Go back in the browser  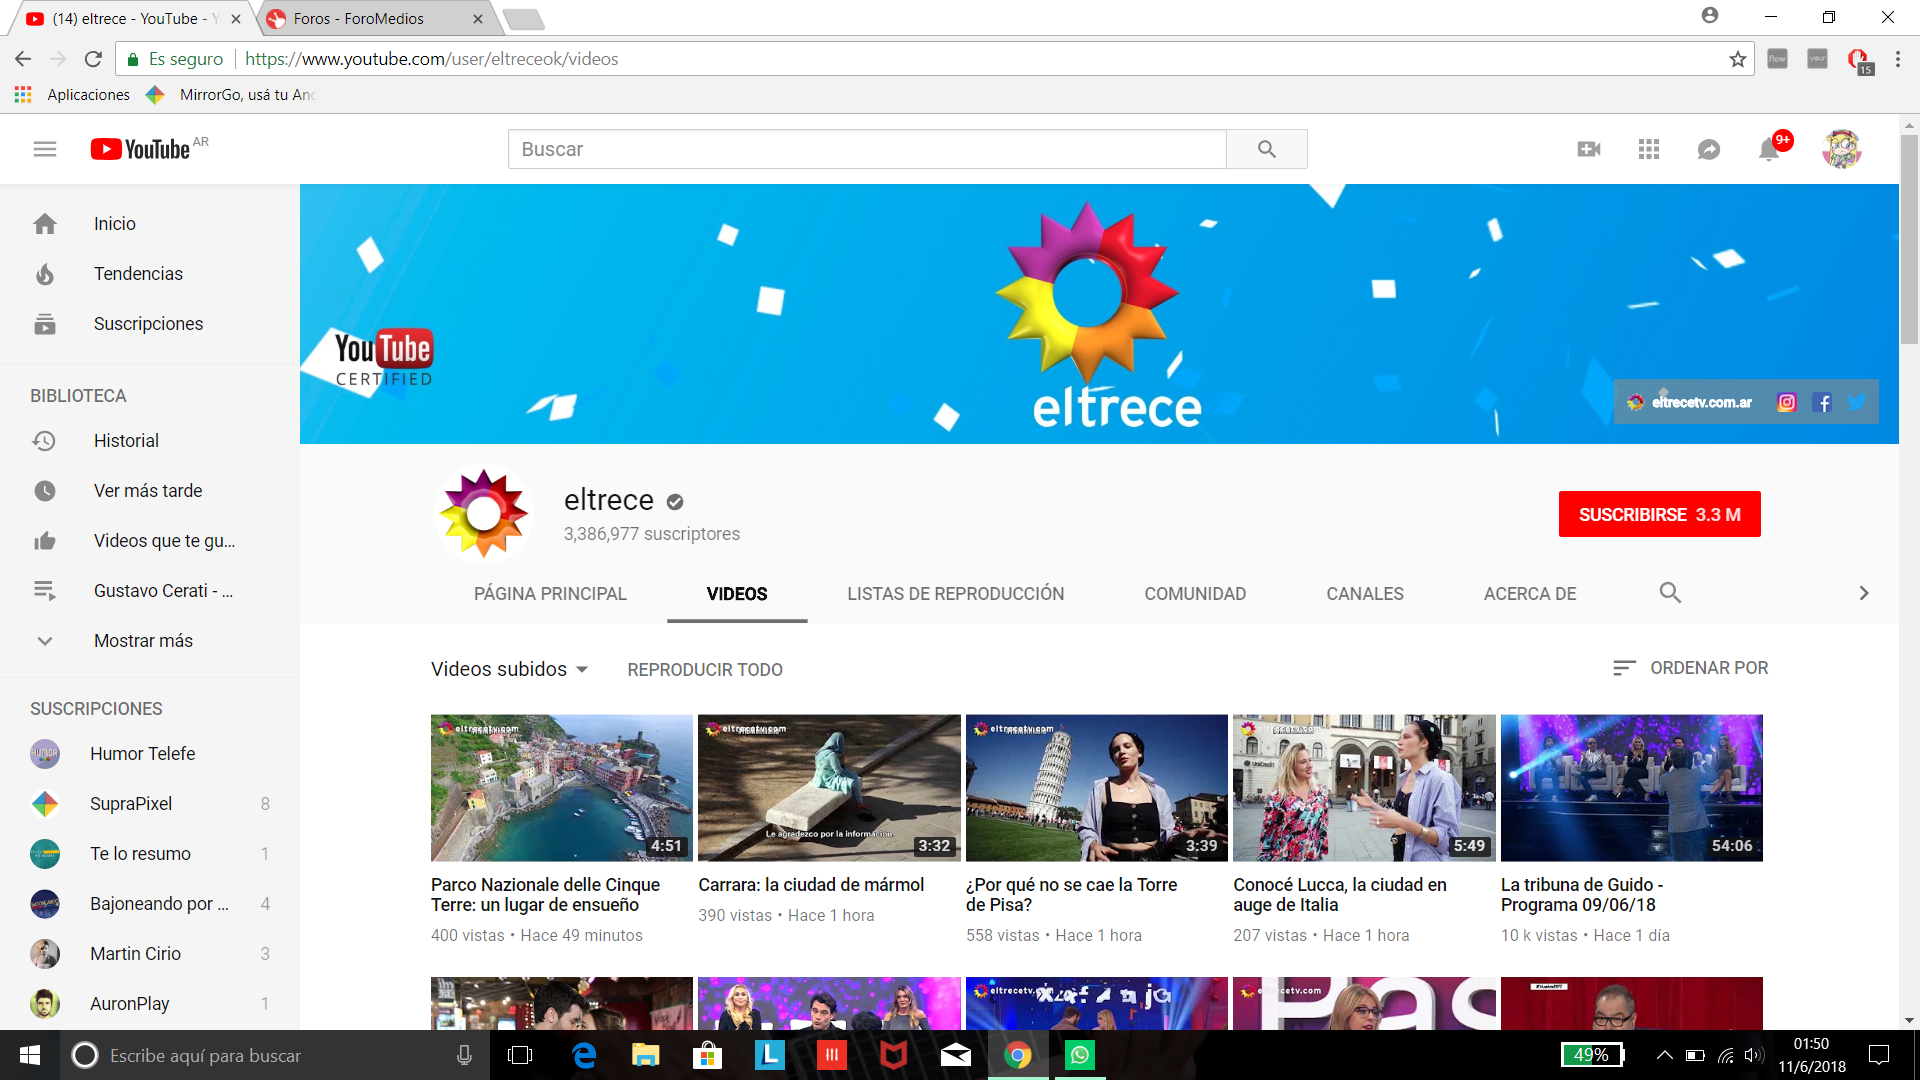(23, 59)
